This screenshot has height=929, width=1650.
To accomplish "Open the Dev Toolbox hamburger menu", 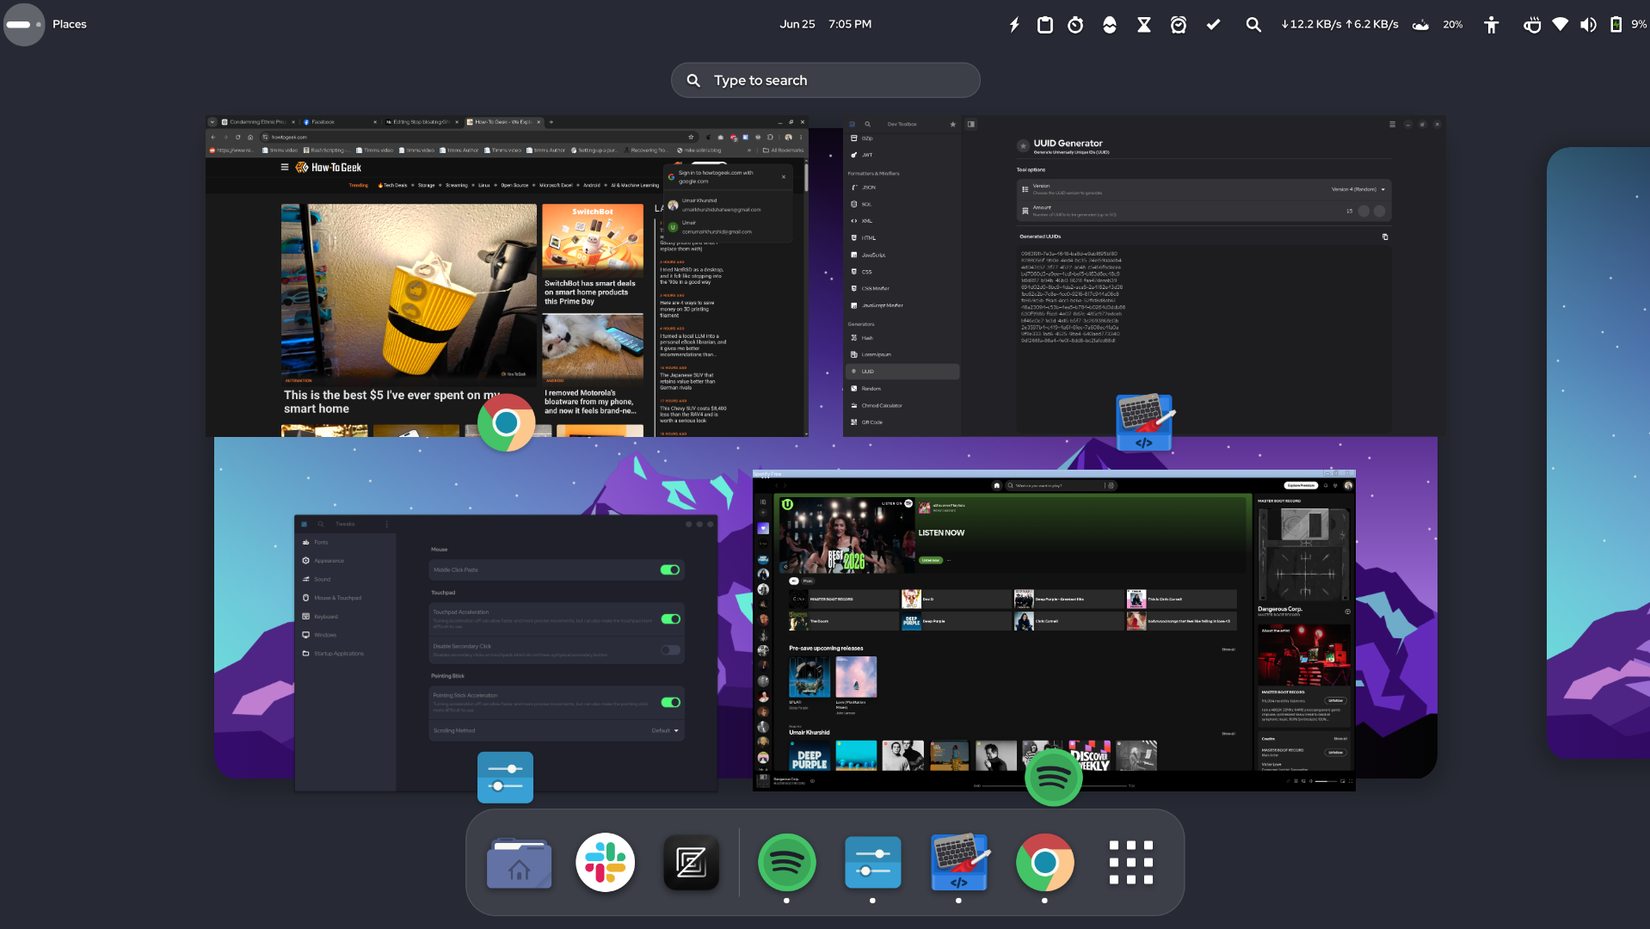I will [1392, 124].
